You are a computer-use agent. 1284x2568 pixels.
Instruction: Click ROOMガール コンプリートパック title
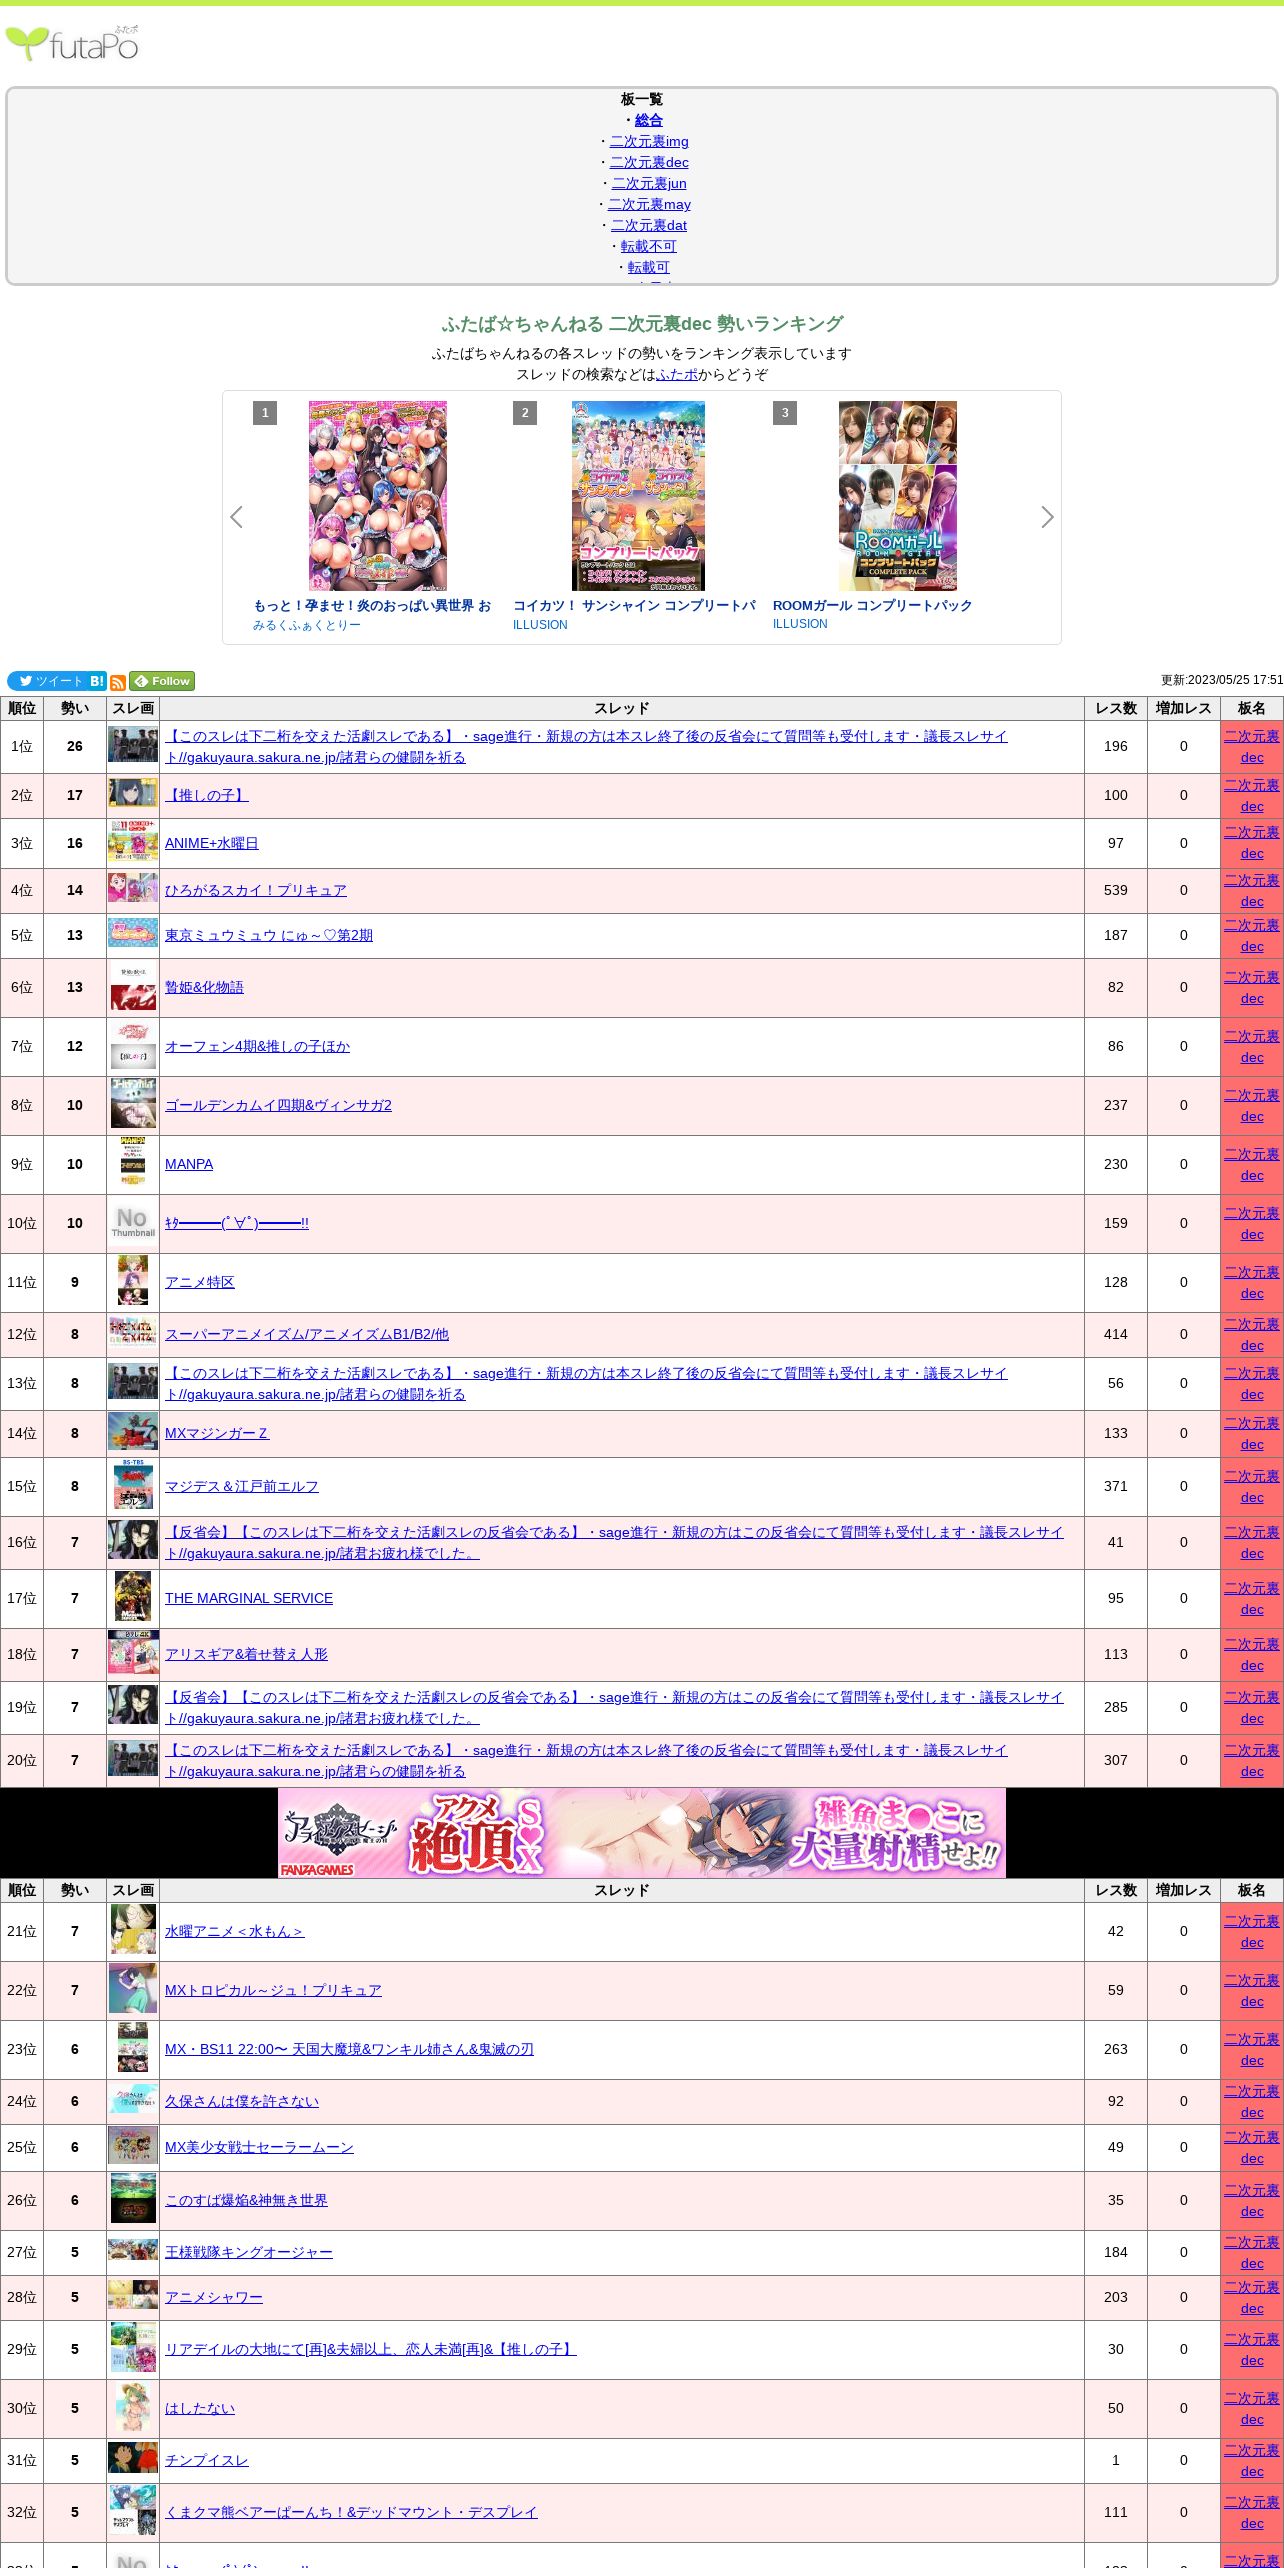(872, 605)
